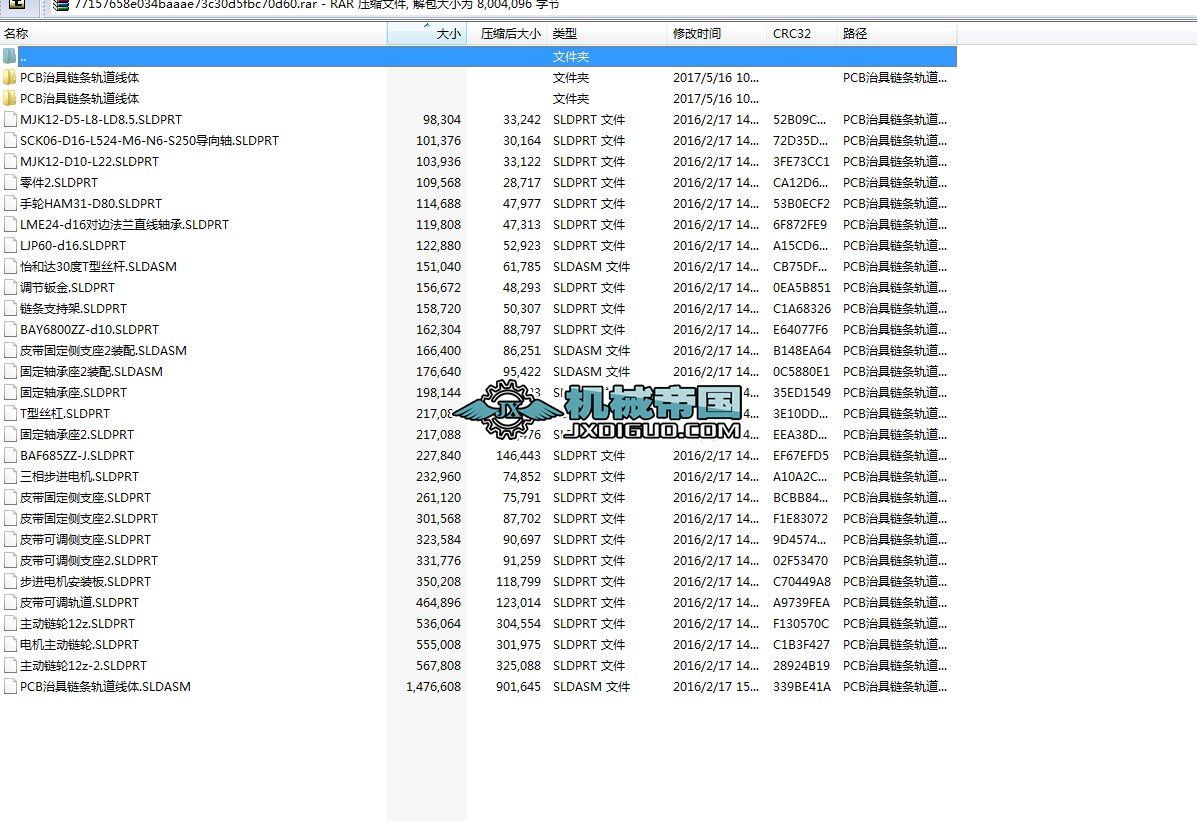The width and height of the screenshot is (1197, 821).
Task: Click the file icon of BAF685ZZ-J.SLDPRT
Action: point(10,455)
